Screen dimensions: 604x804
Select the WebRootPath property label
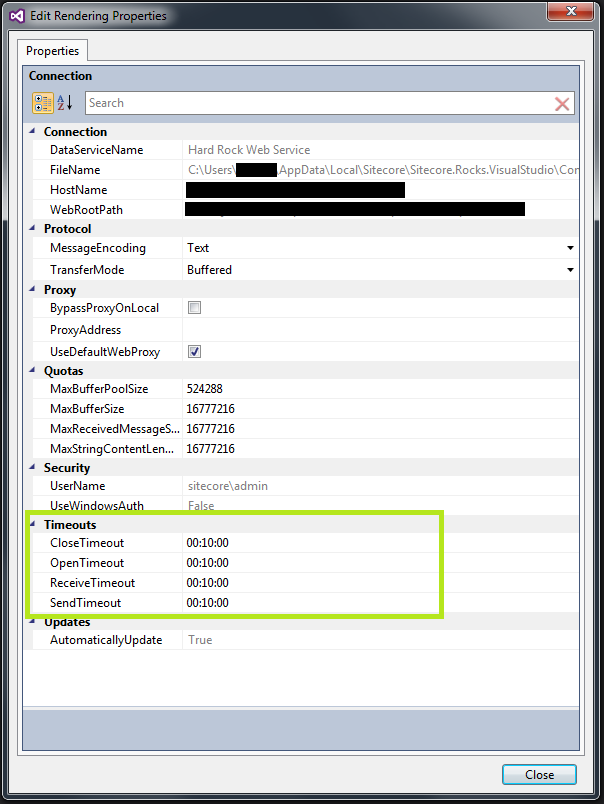[86, 210]
